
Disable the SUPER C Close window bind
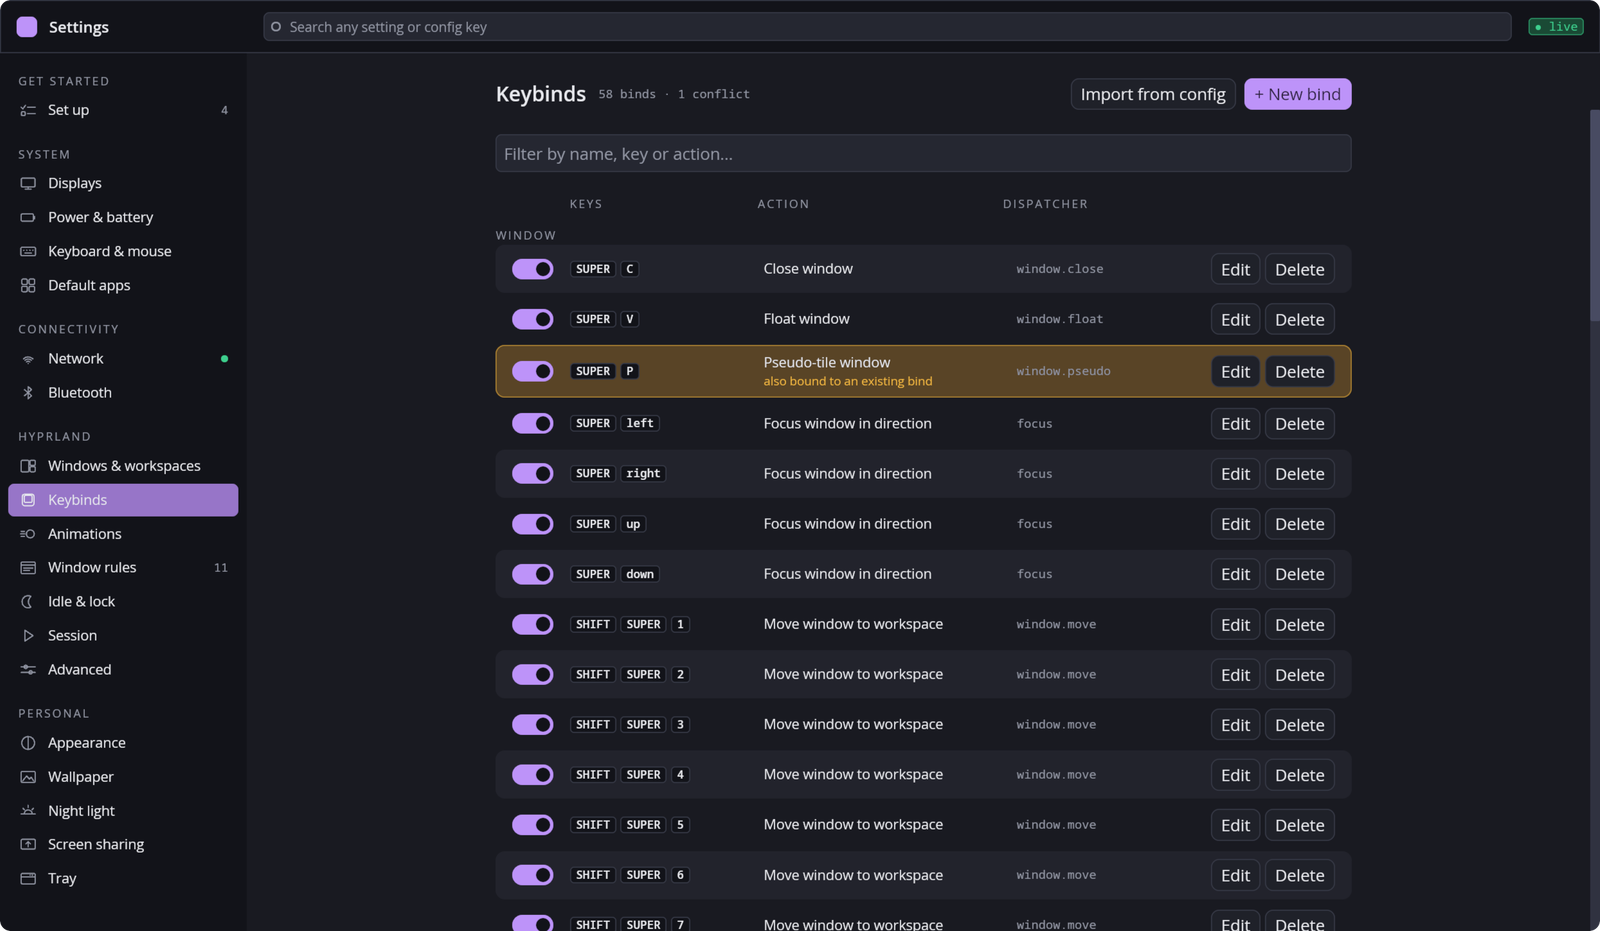point(533,269)
